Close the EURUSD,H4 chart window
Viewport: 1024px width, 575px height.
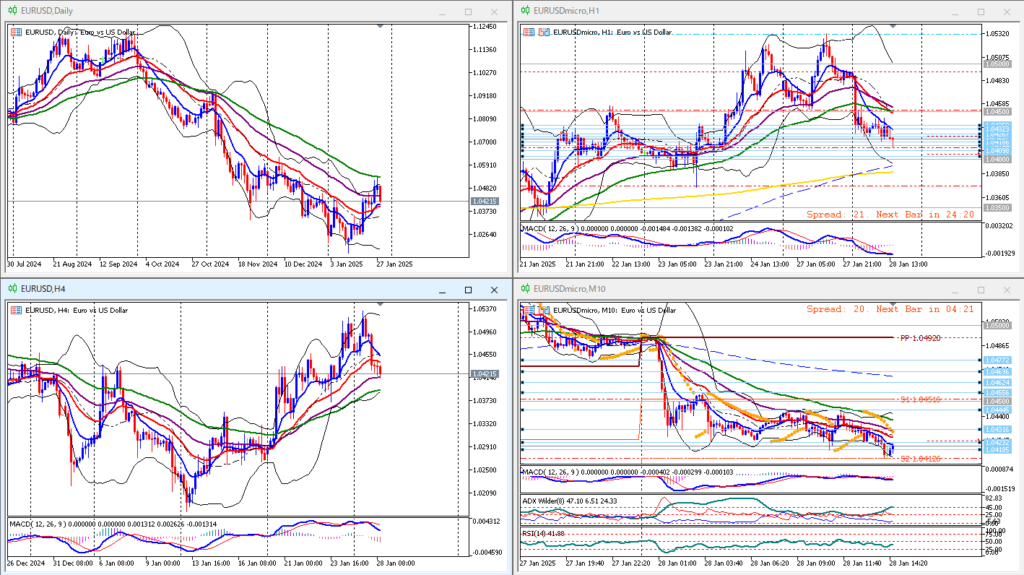tap(494, 290)
